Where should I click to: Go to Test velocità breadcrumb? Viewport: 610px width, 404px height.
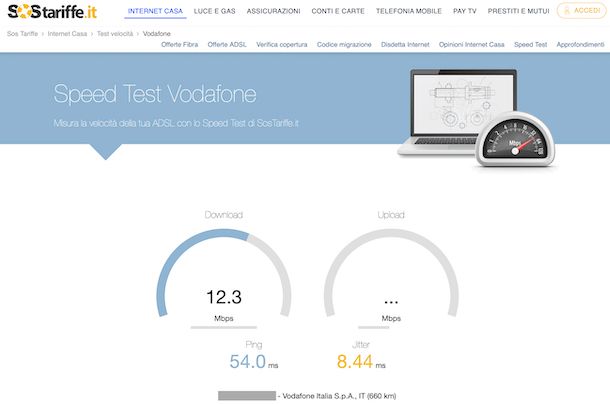(115, 34)
